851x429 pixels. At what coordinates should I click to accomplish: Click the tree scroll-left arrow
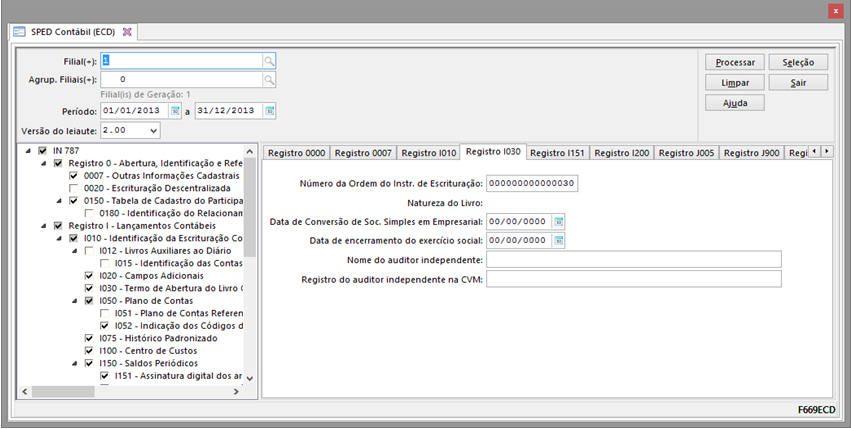coord(24,392)
